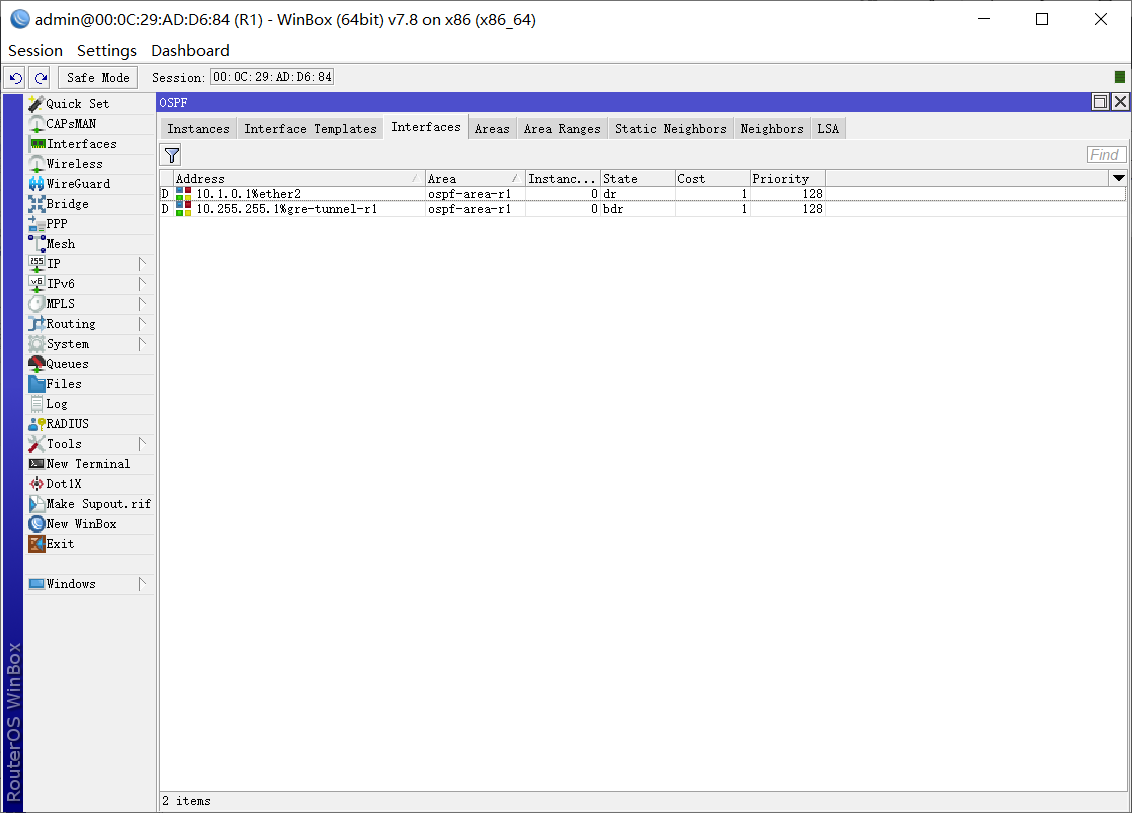The height and width of the screenshot is (813, 1132).
Task: Expand the Routing submenu arrow
Action: (142, 324)
